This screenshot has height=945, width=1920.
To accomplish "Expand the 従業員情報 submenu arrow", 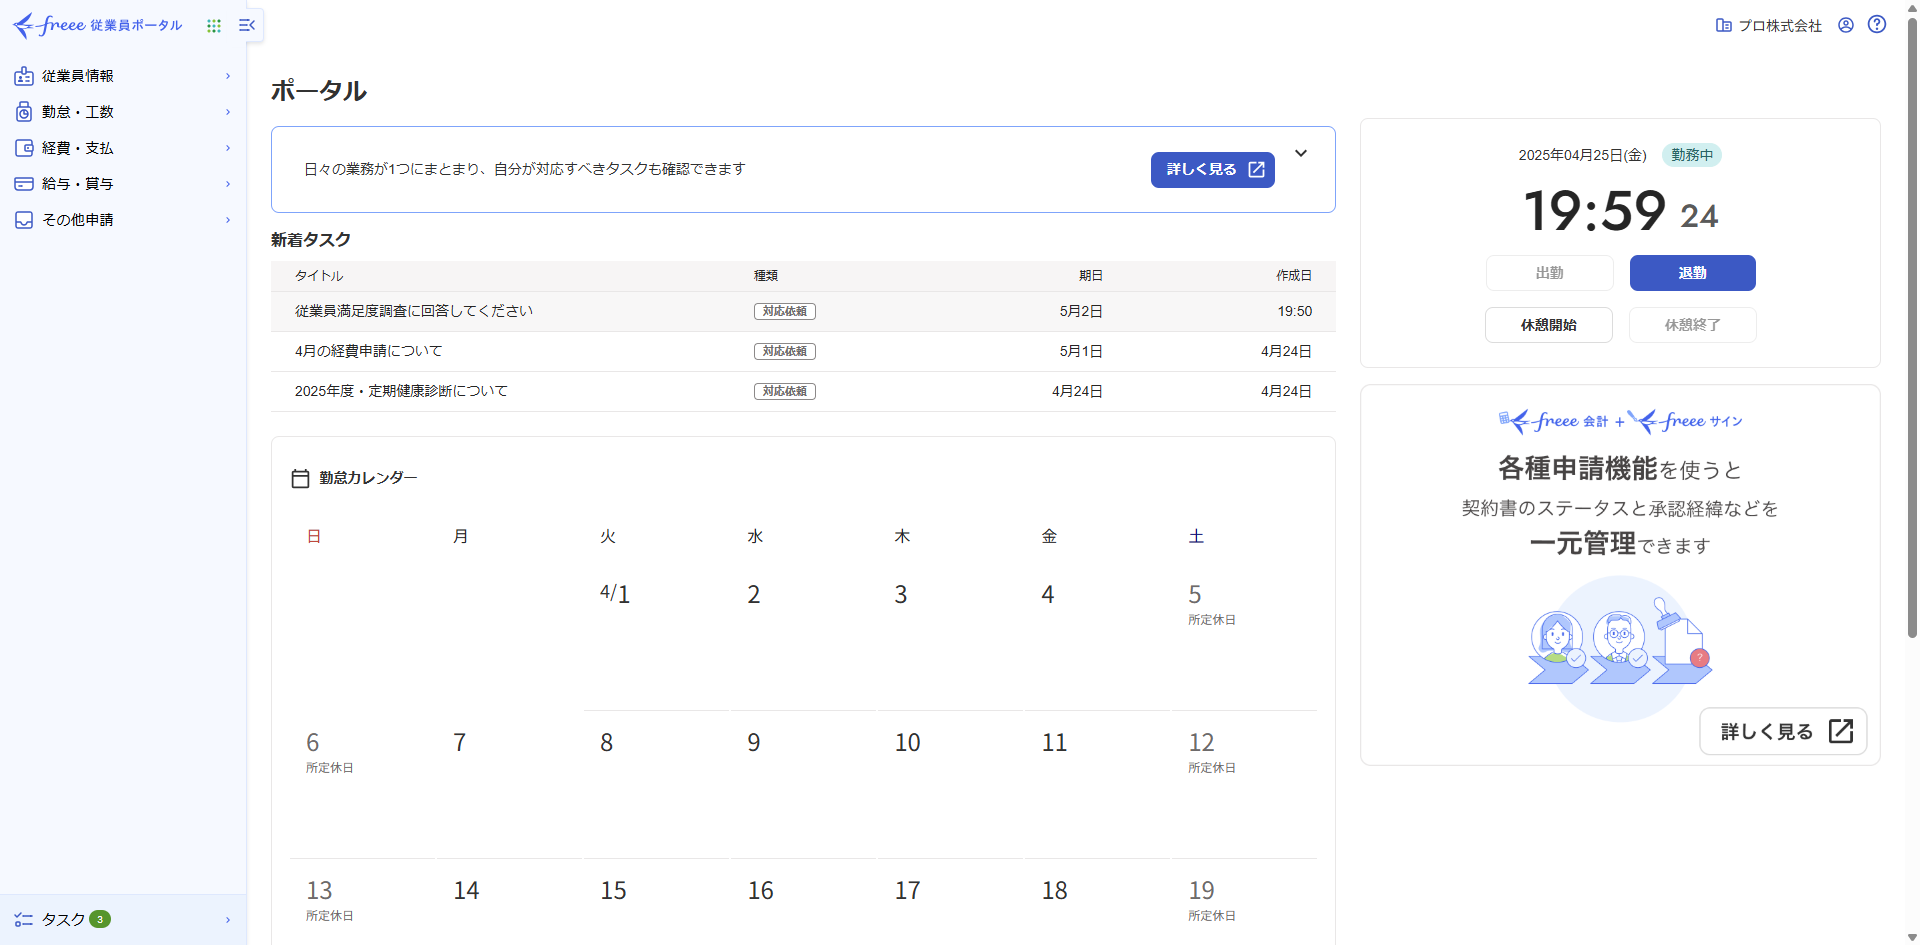I will pos(228,76).
